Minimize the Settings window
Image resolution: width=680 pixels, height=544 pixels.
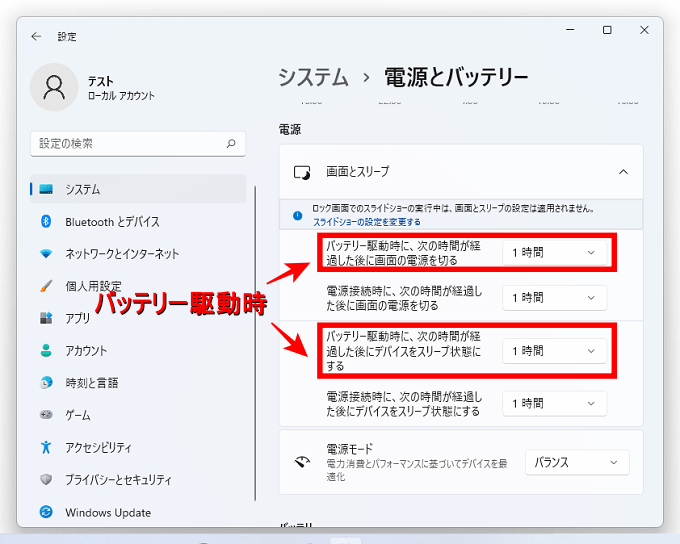click(570, 30)
